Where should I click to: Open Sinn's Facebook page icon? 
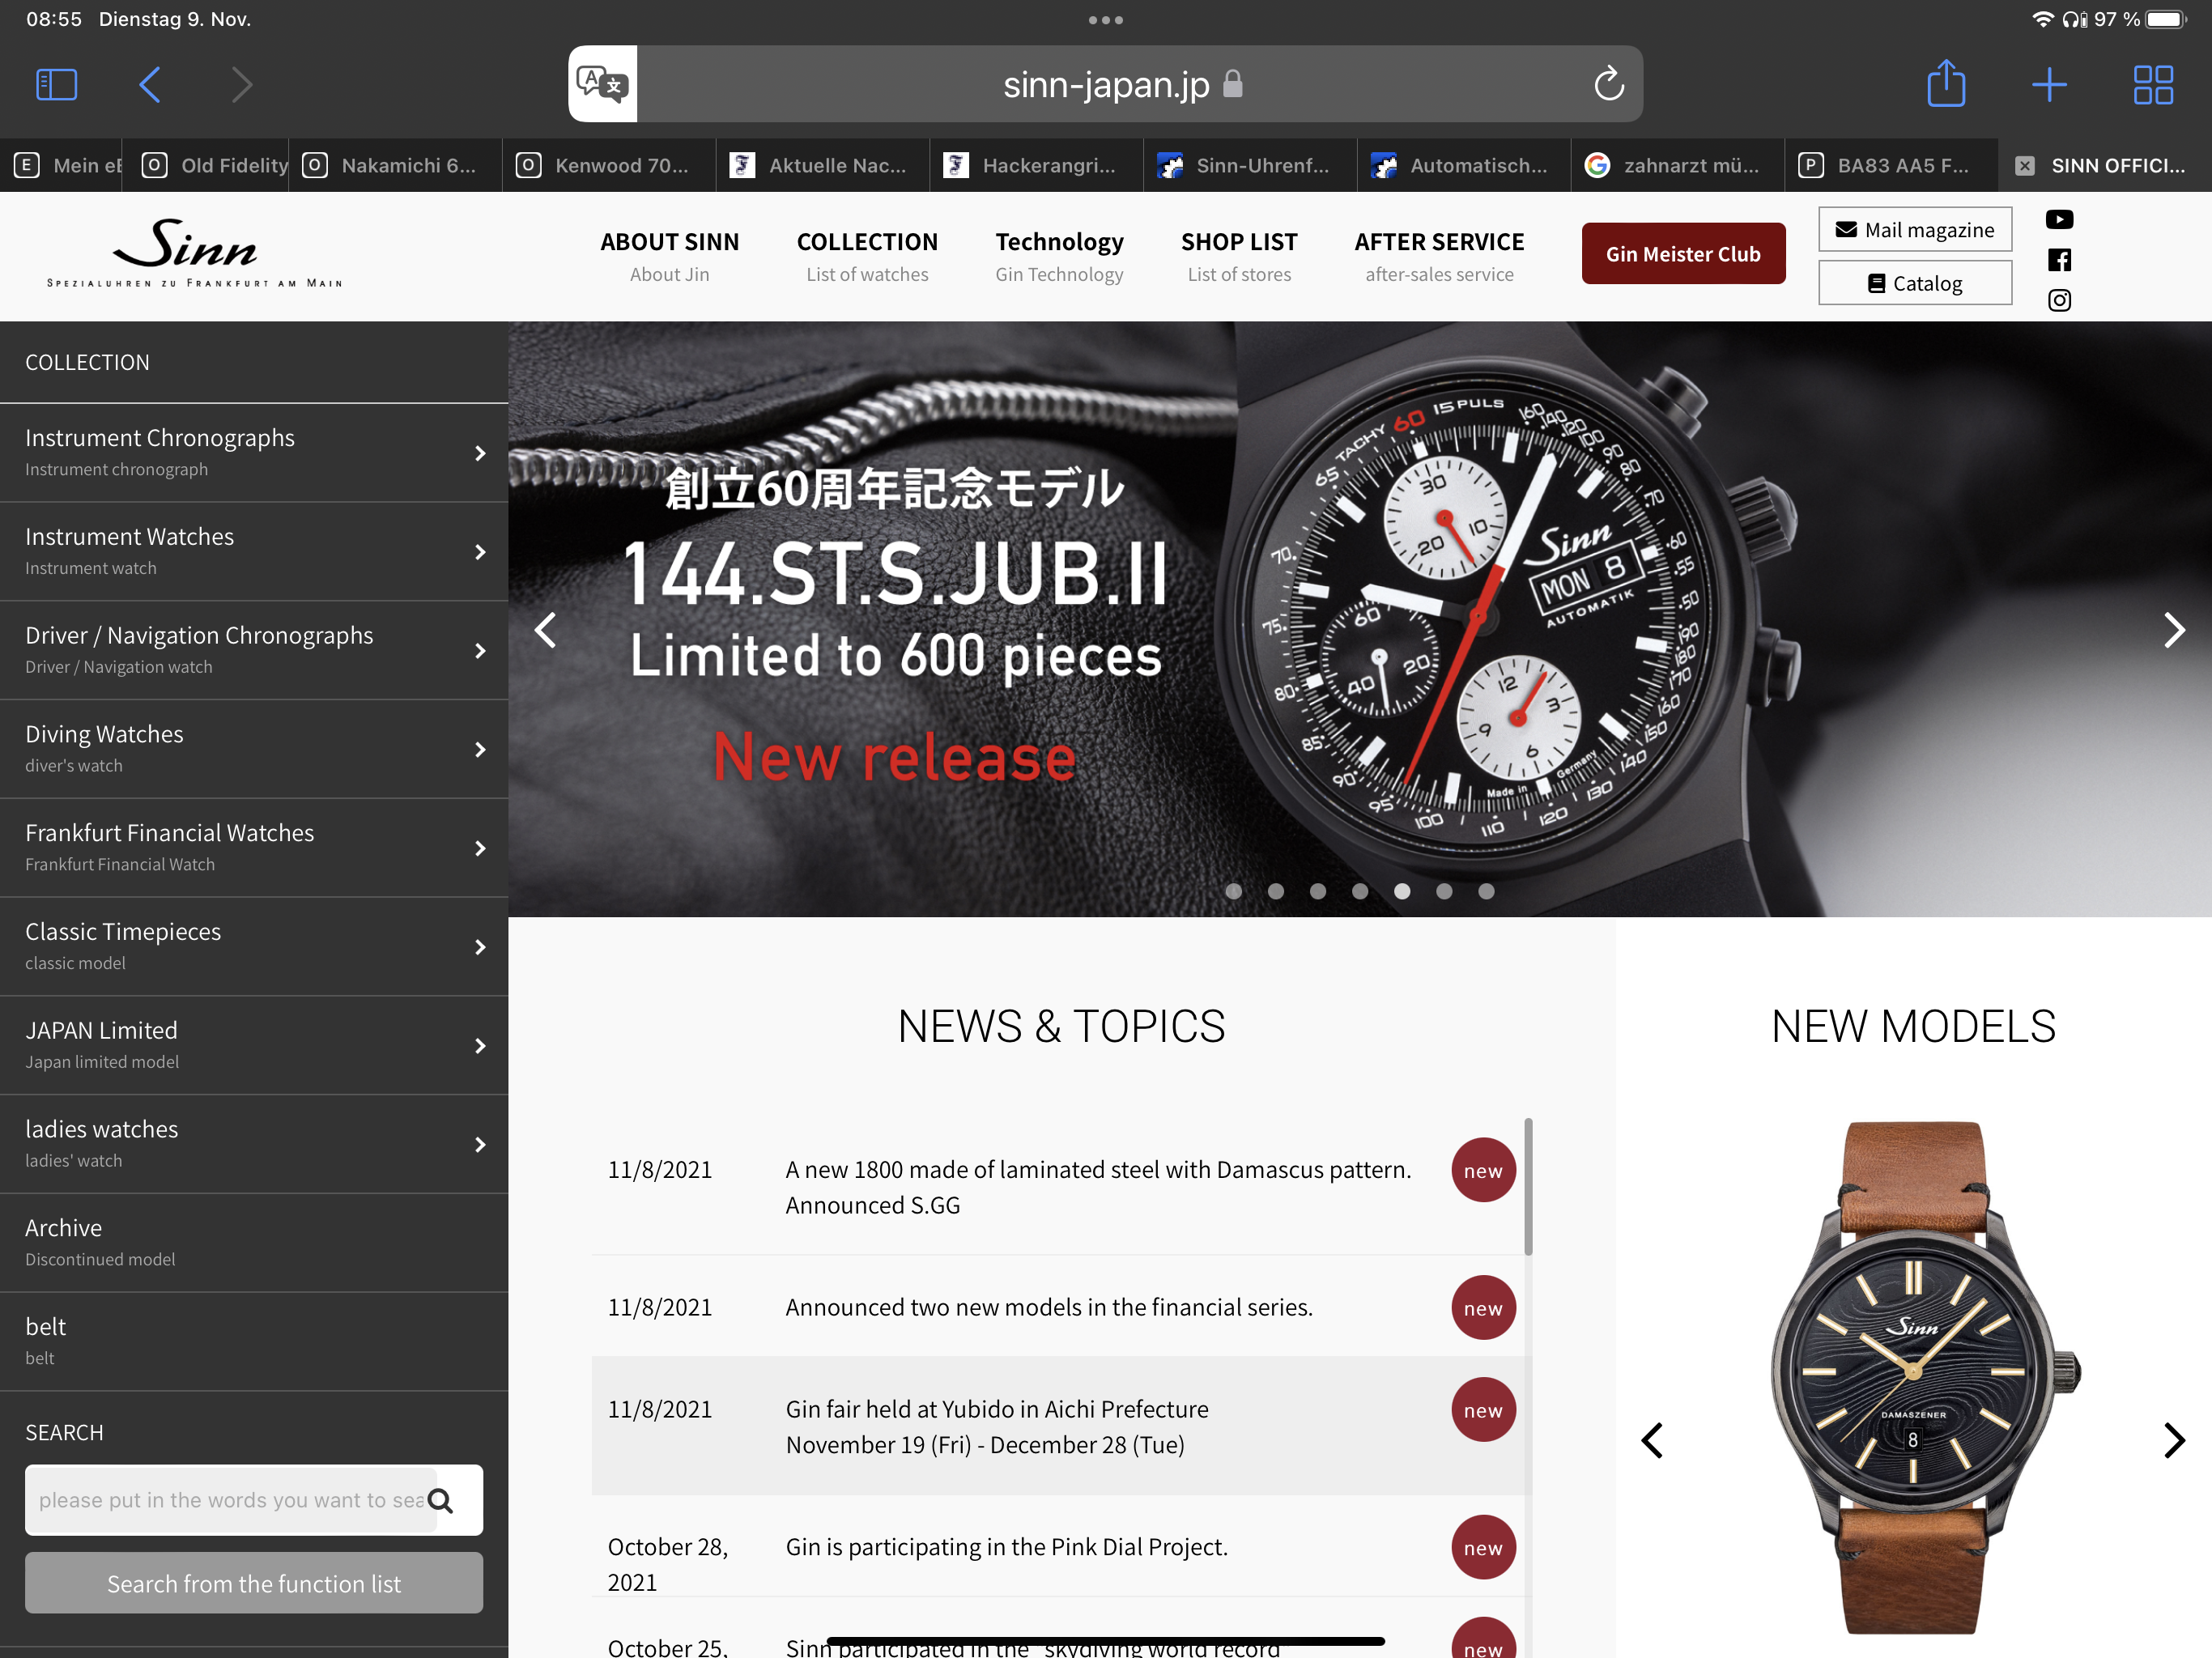pos(2058,260)
